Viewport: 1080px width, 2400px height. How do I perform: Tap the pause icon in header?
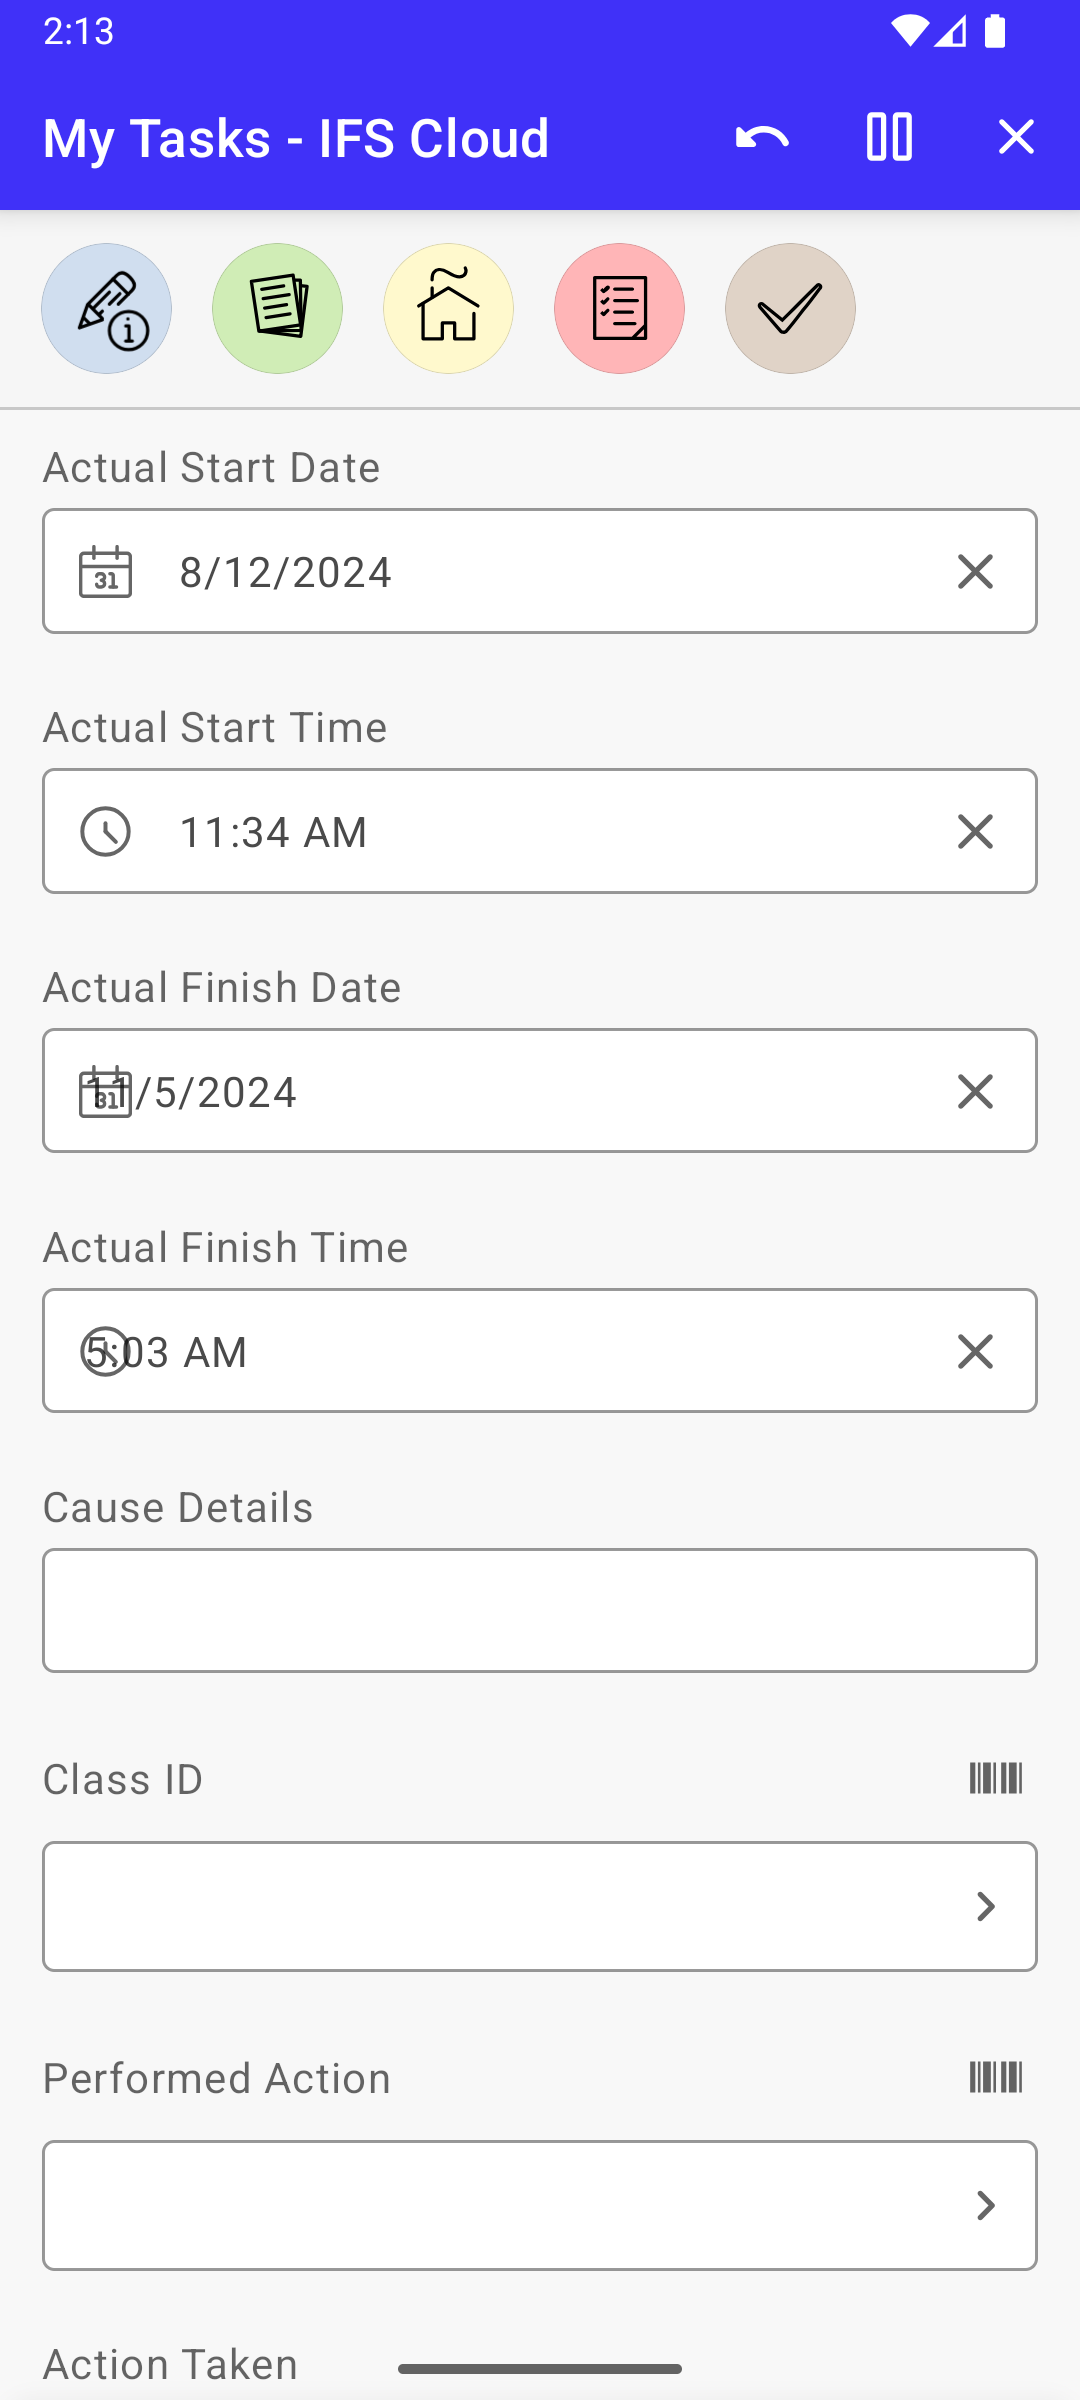click(x=889, y=137)
